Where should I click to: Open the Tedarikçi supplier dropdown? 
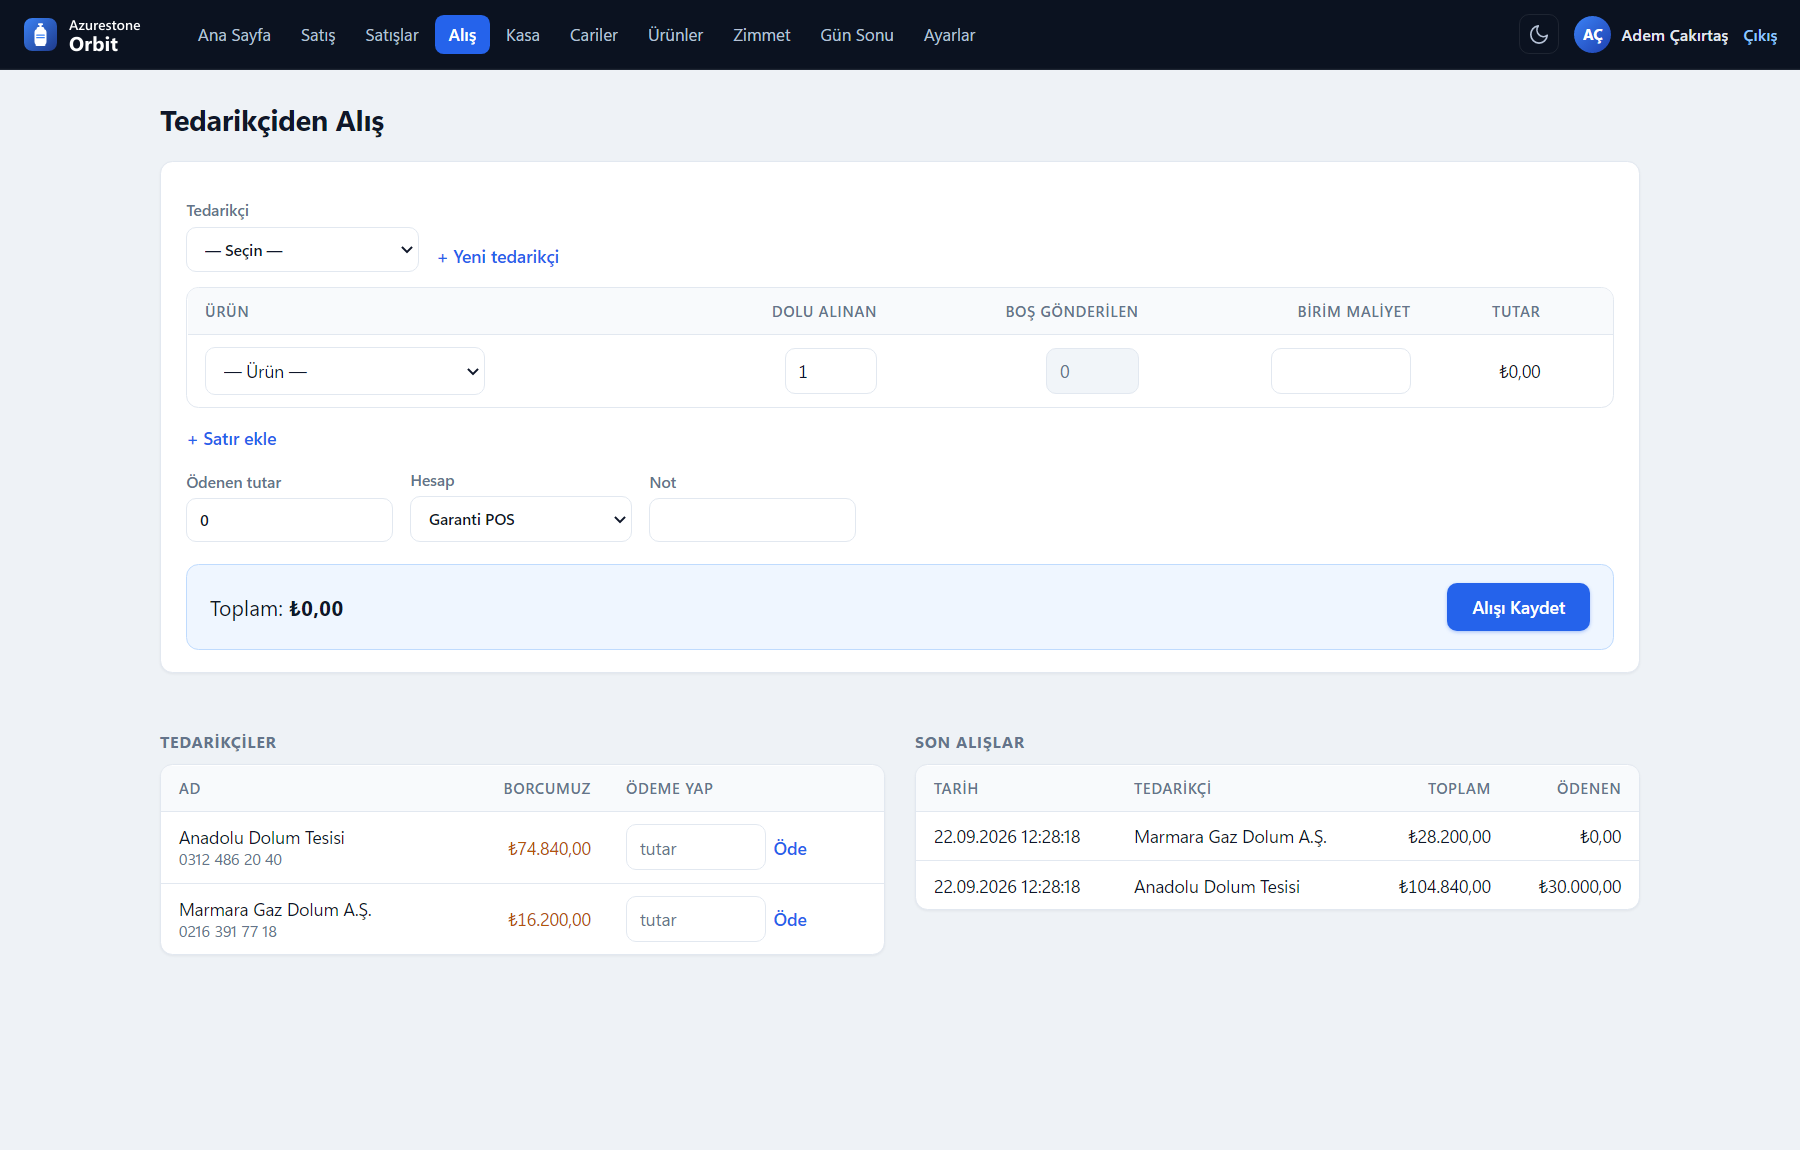pyautogui.click(x=302, y=250)
